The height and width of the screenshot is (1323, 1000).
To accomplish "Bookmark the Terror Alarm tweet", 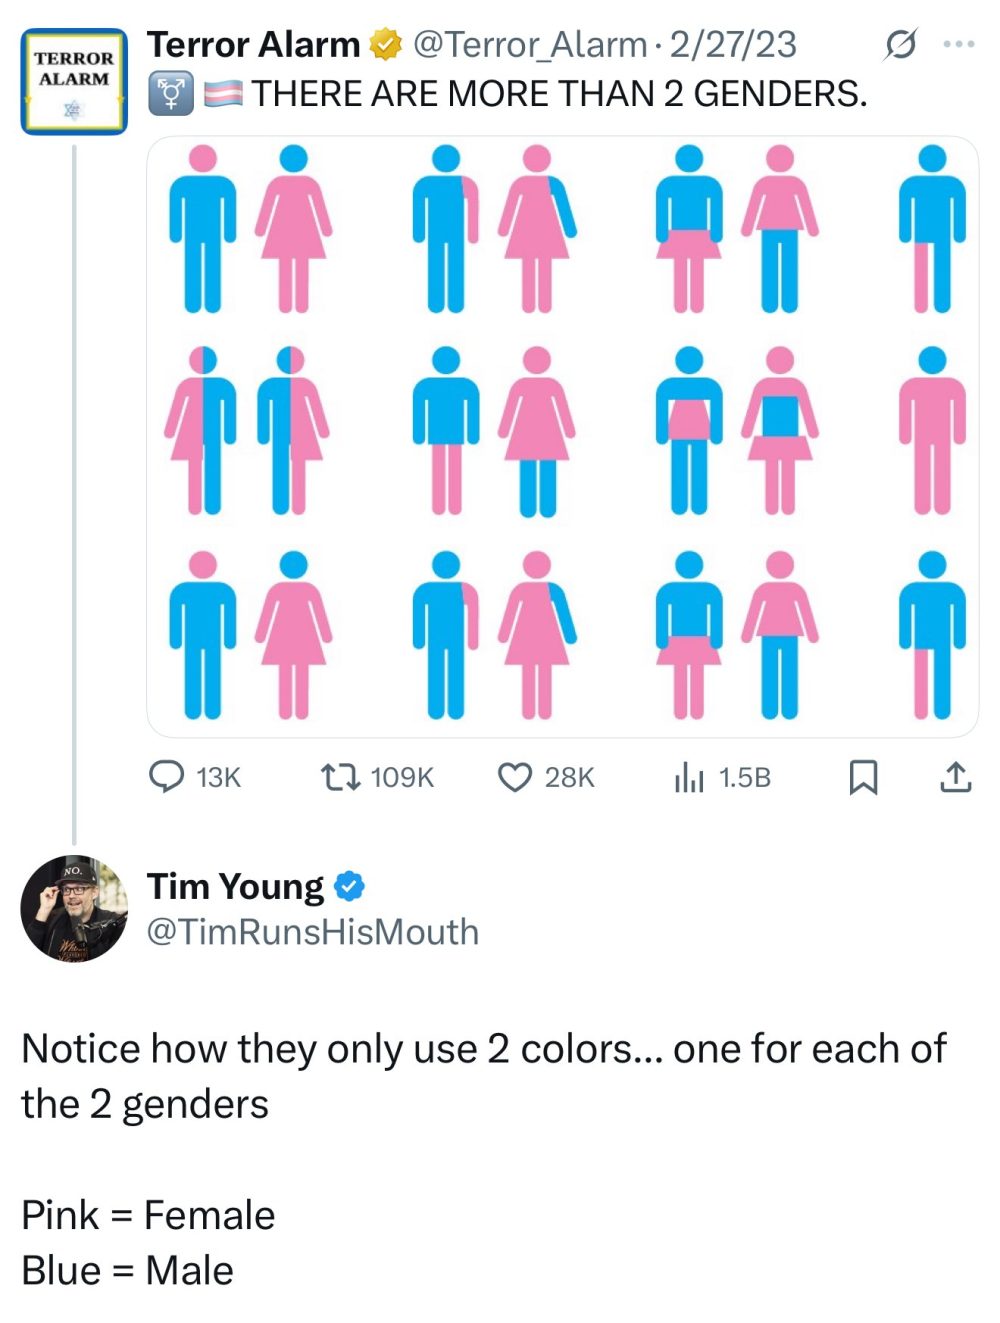I will coord(863,776).
